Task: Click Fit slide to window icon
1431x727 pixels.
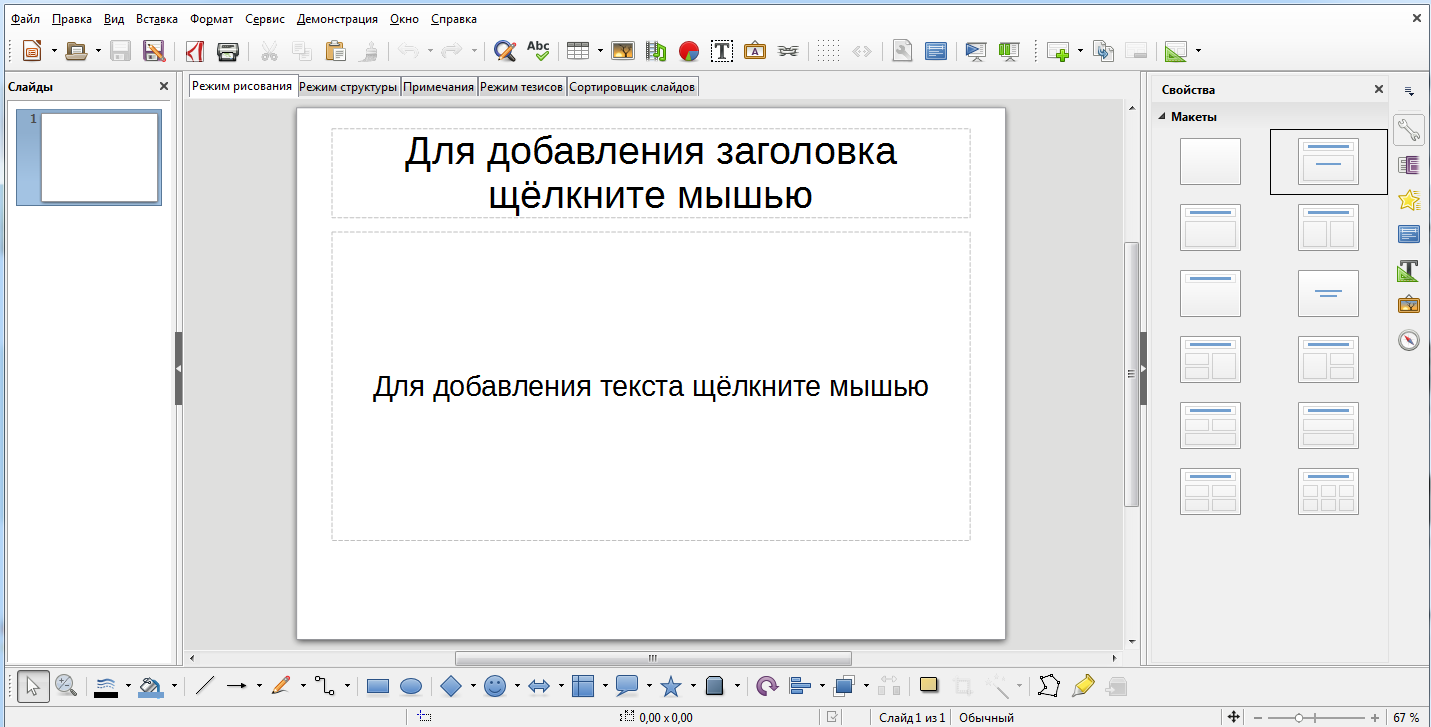Action: 1233,717
